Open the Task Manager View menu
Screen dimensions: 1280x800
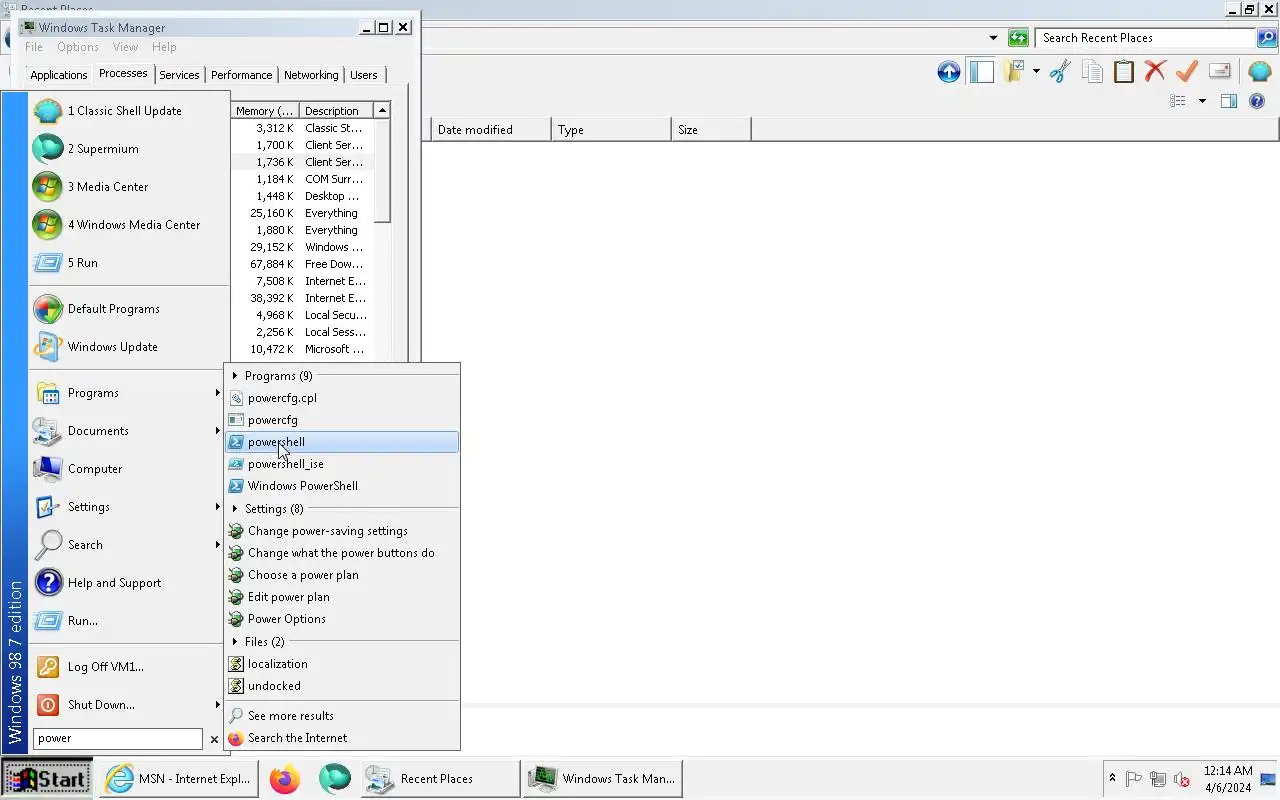click(x=125, y=47)
